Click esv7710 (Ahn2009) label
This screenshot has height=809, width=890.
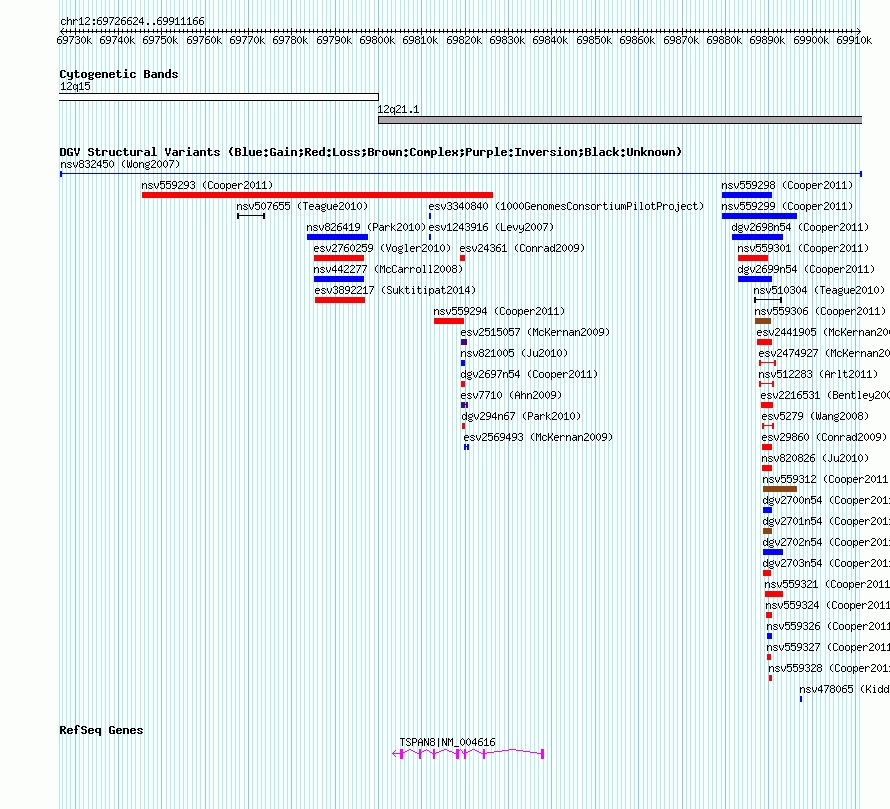(511, 395)
